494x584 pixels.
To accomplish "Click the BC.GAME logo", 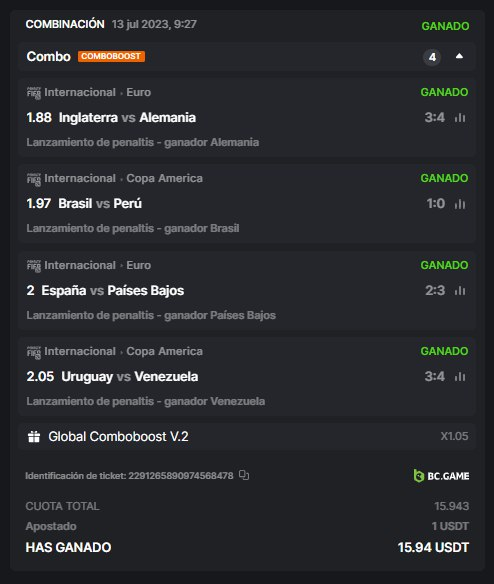I will pos(441,476).
